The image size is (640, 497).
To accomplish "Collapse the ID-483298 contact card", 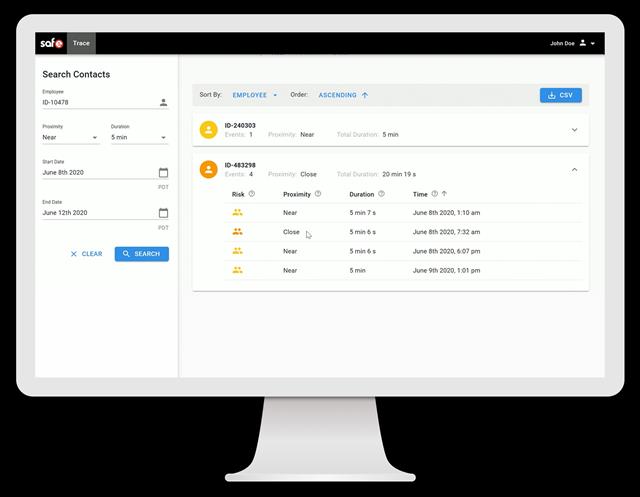I will 574,169.
